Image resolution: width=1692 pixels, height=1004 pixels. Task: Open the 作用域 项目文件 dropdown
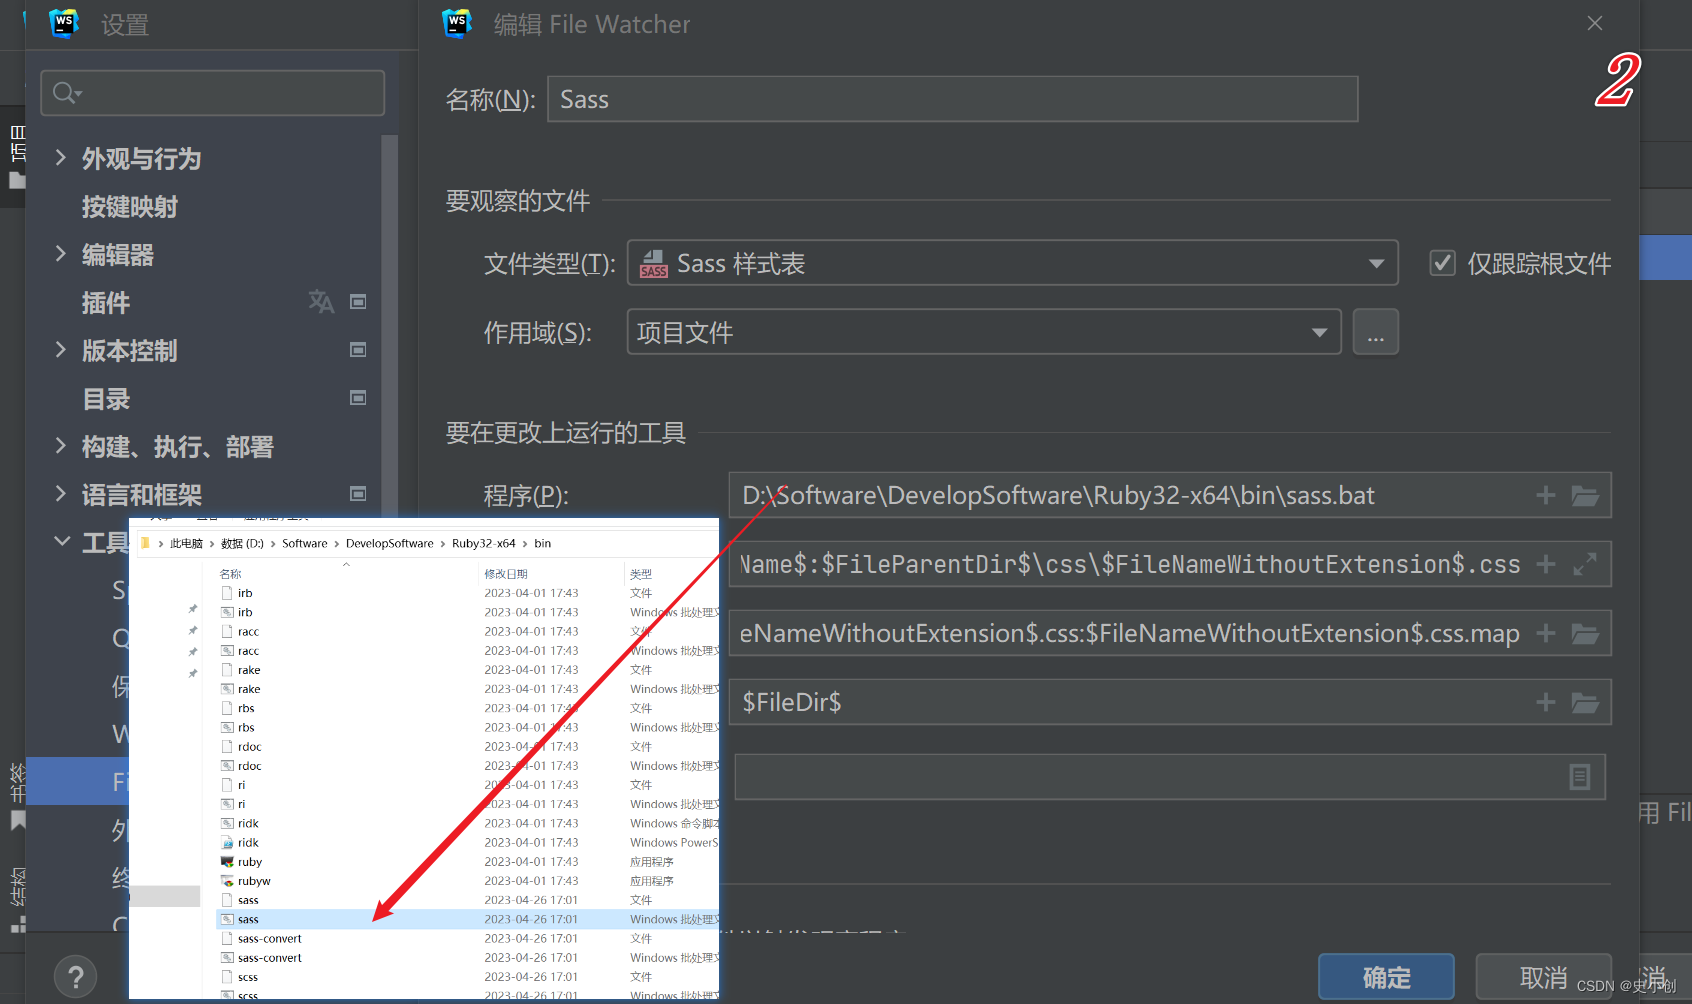[x=984, y=332]
